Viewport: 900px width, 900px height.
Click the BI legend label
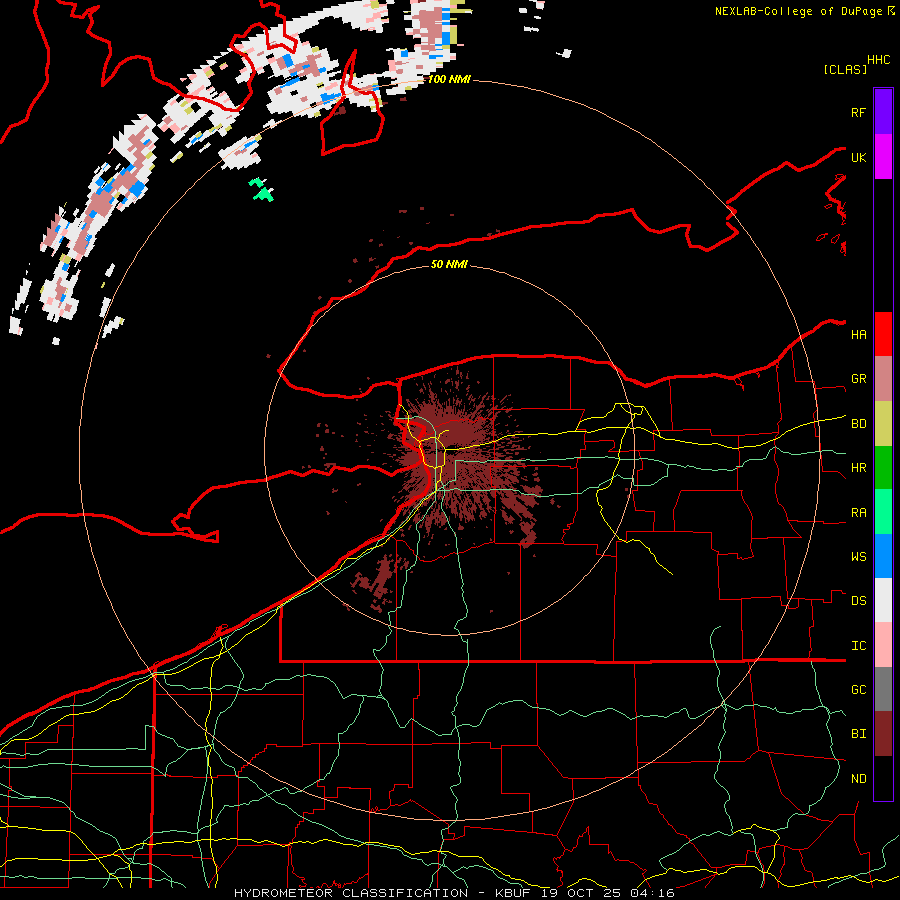coord(858,734)
